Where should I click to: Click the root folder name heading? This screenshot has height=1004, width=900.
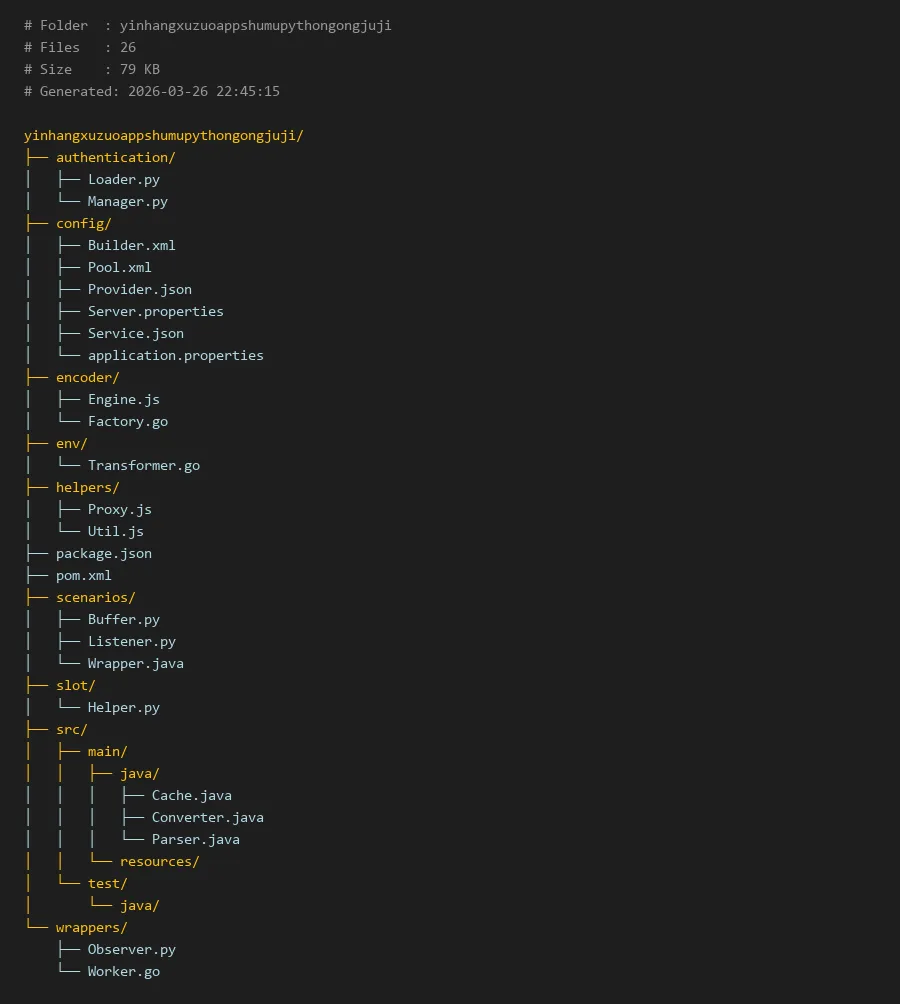coord(163,135)
